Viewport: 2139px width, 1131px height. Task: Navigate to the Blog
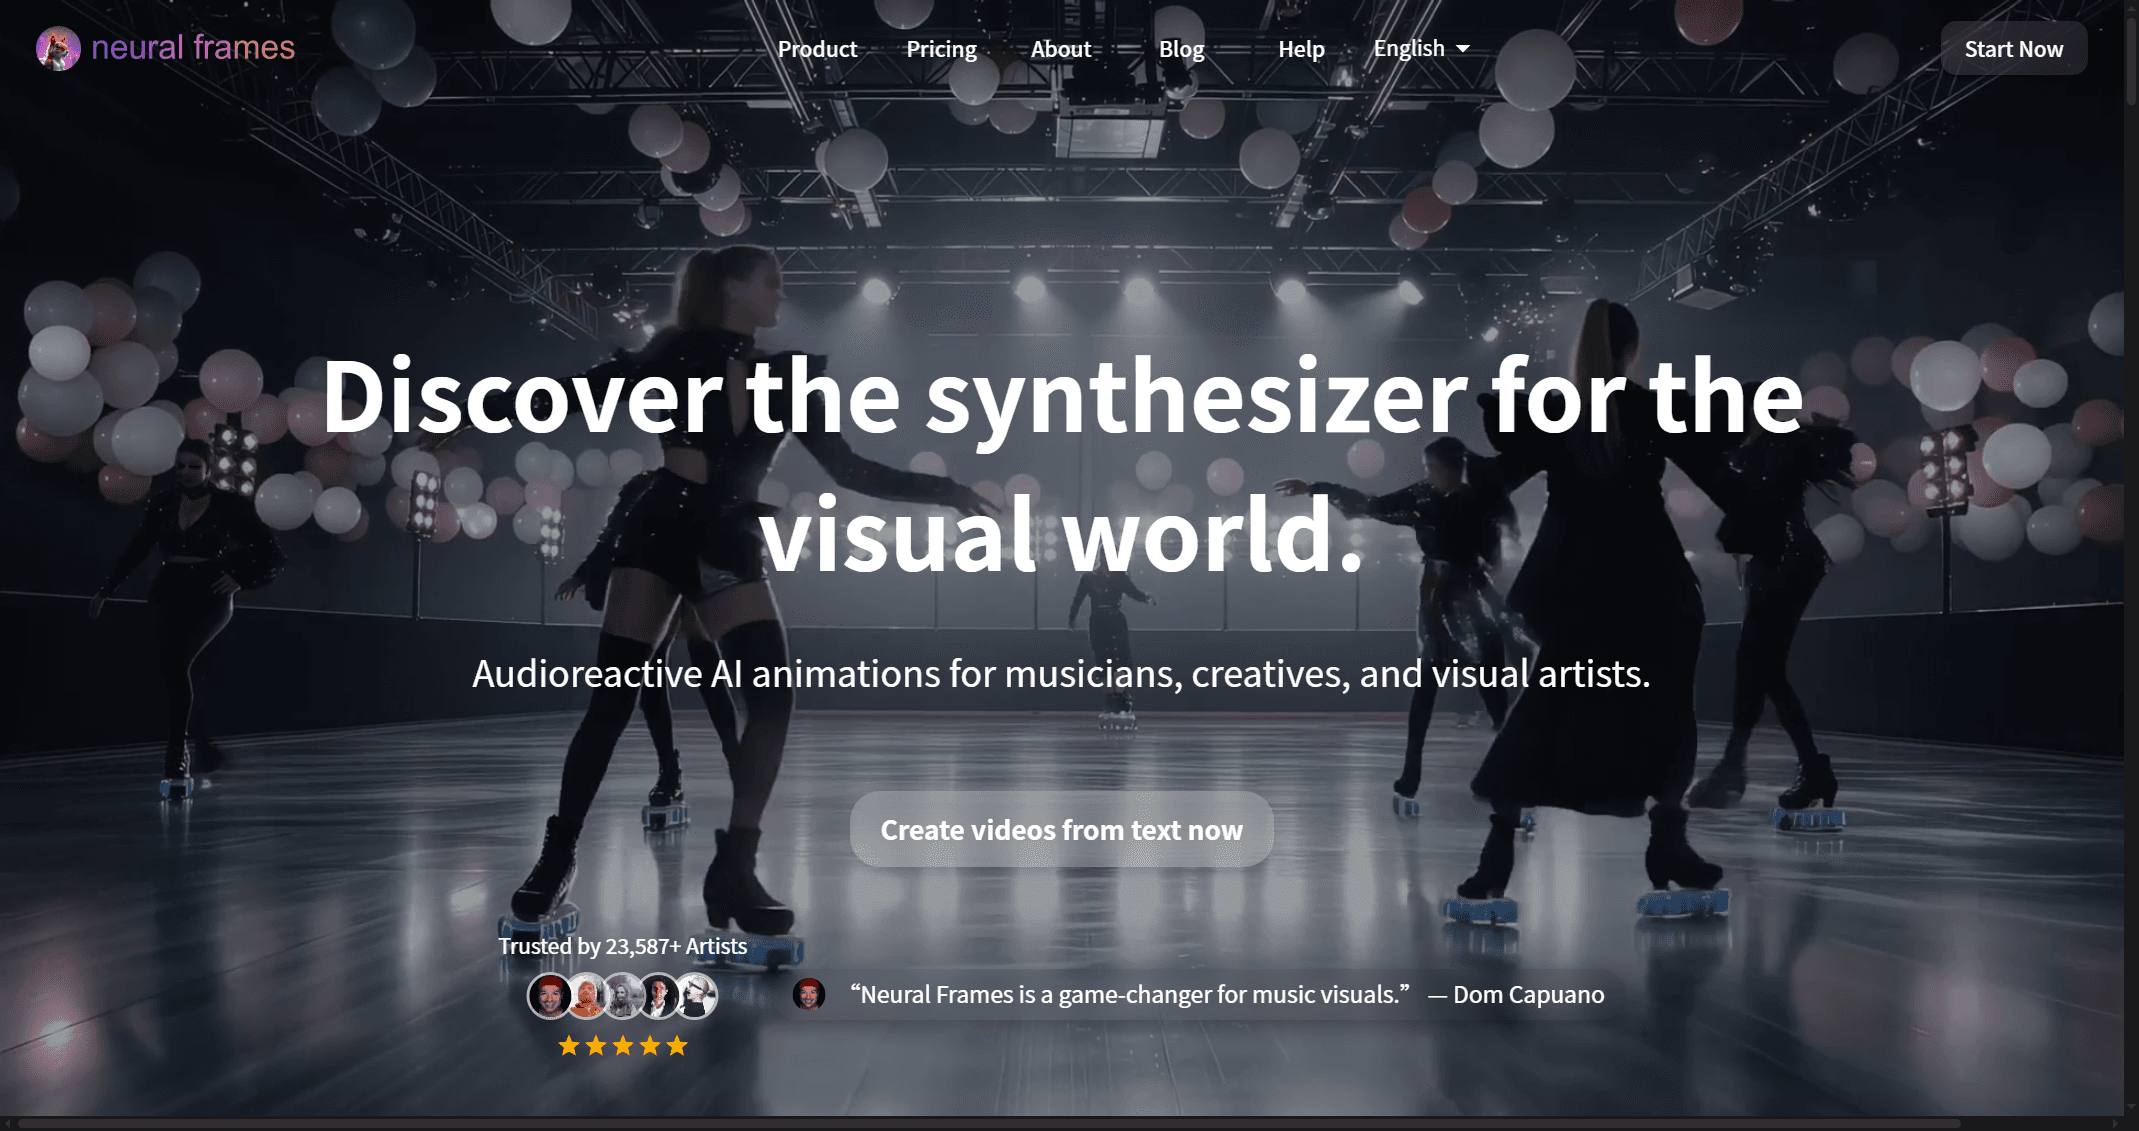[1181, 49]
